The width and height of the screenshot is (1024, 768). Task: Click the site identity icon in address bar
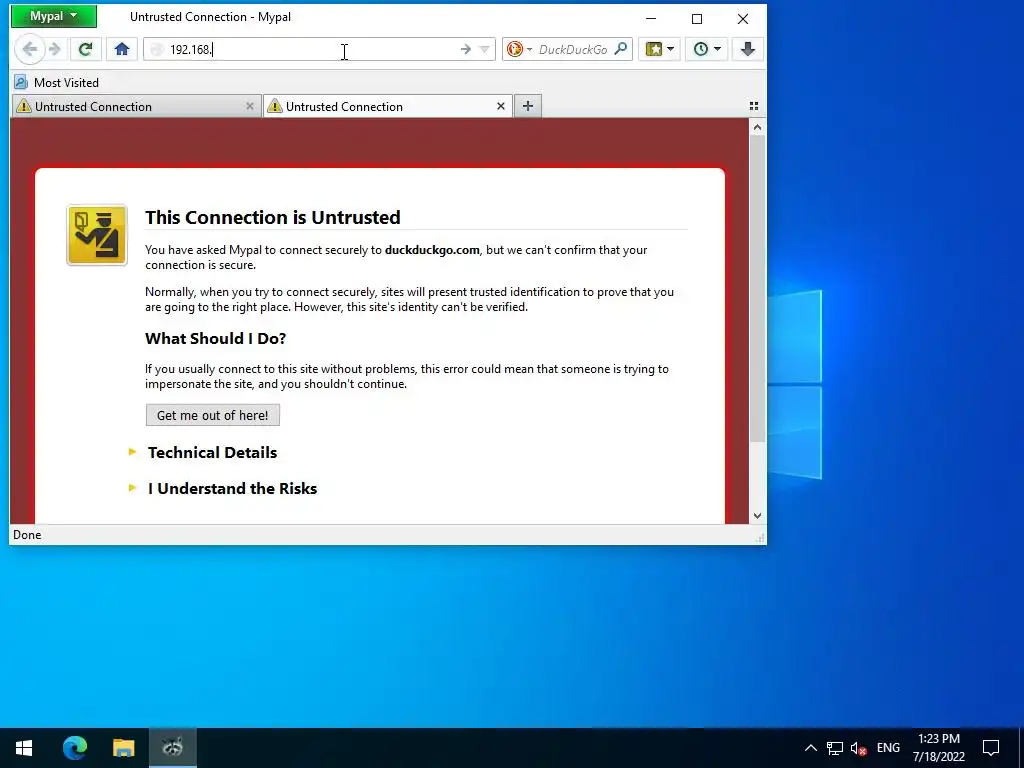157,49
